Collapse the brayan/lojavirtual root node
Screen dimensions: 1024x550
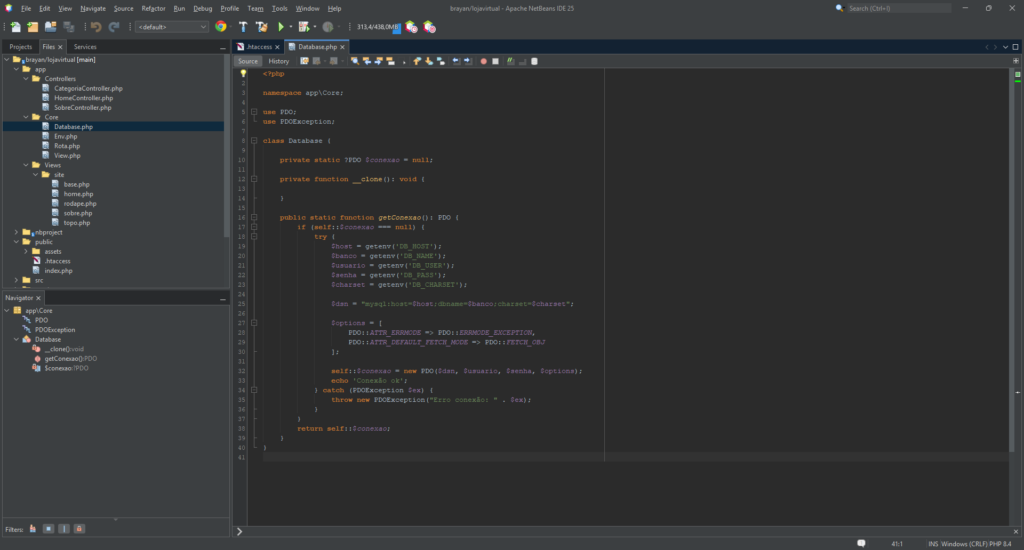click(7, 59)
